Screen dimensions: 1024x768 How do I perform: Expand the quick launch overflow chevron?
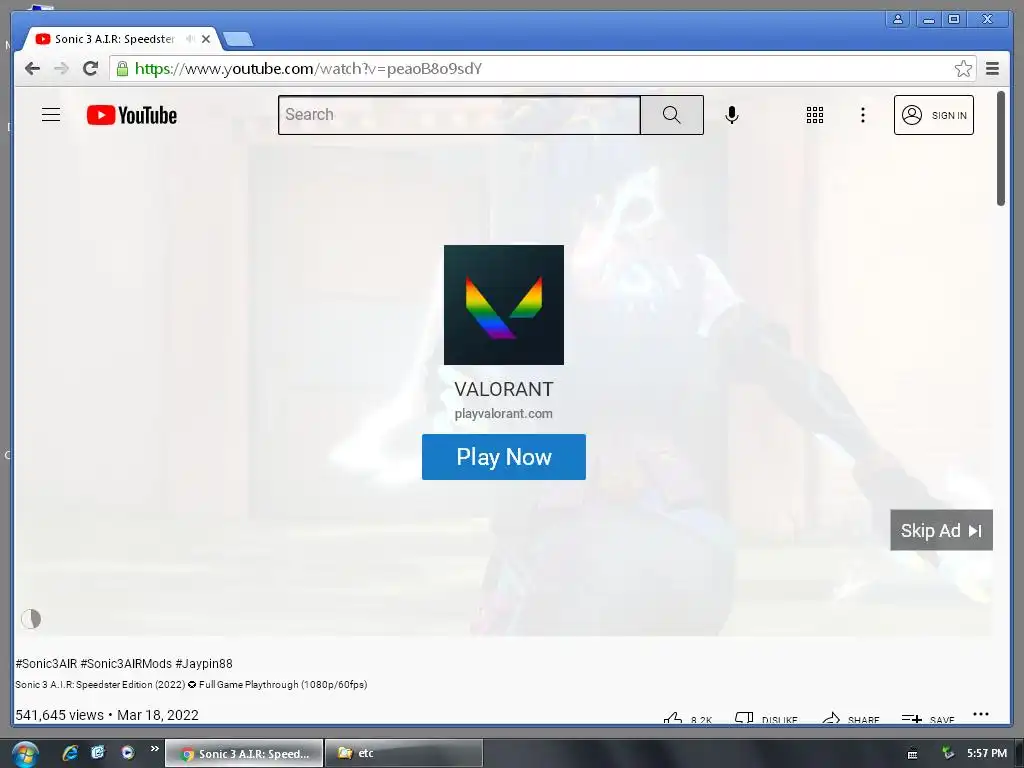pyautogui.click(x=154, y=748)
